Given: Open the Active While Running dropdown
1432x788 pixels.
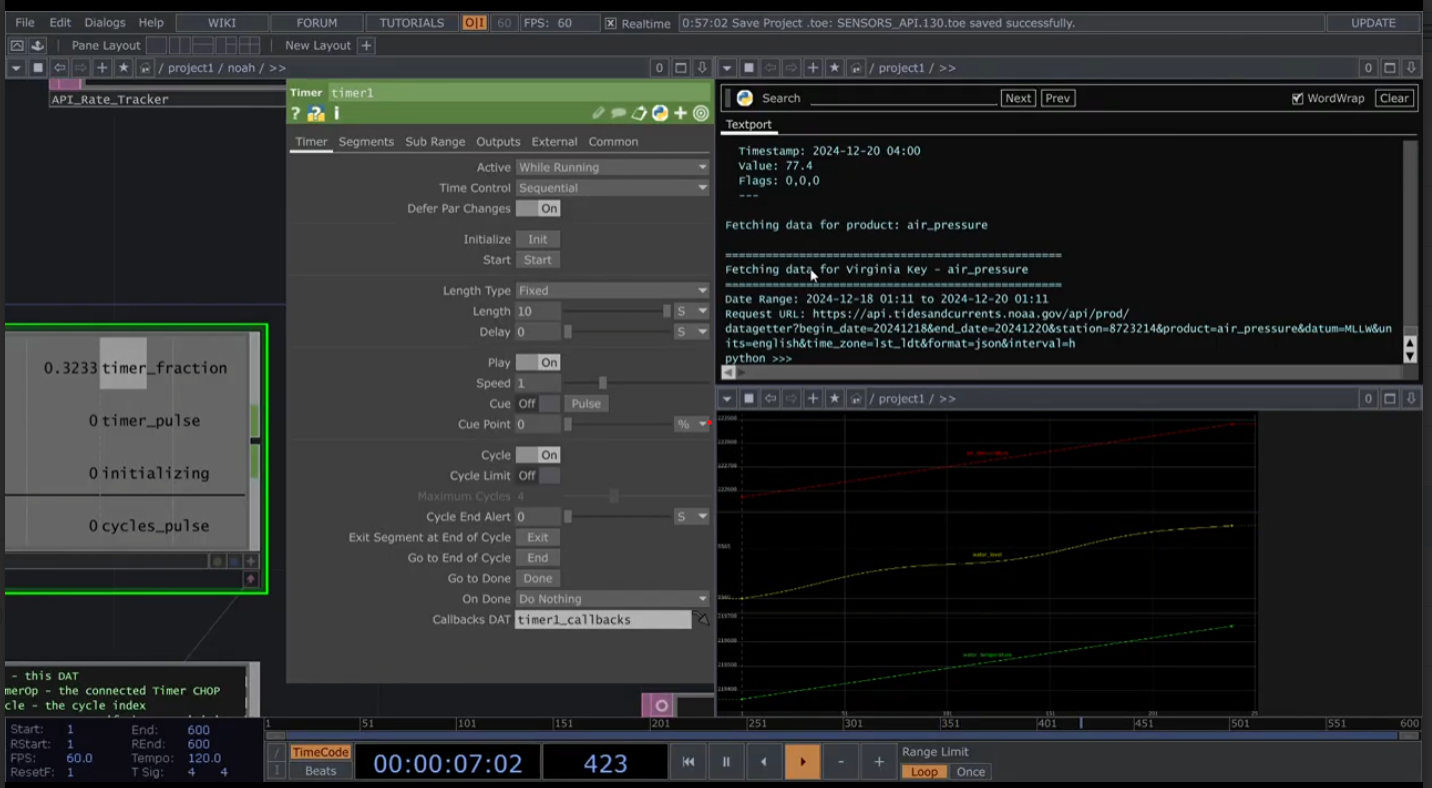Looking at the screenshot, I should pyautogui.click(x=612, y=167).
